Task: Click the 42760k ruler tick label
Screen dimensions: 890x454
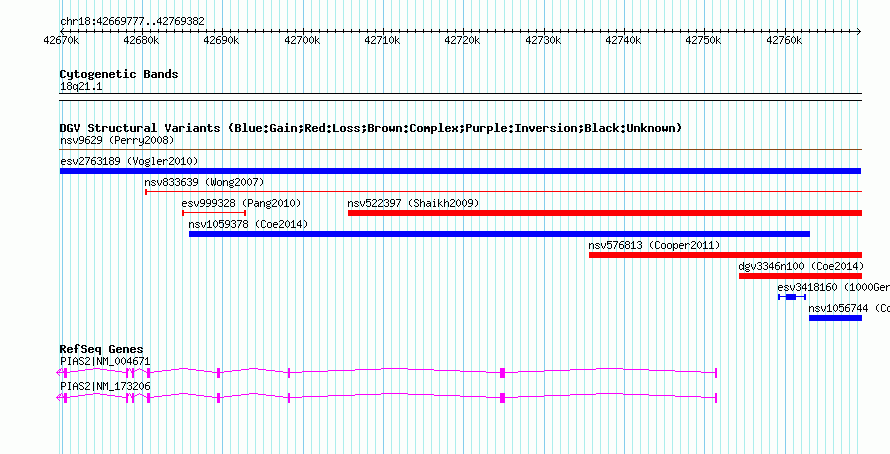Action: 784,40
